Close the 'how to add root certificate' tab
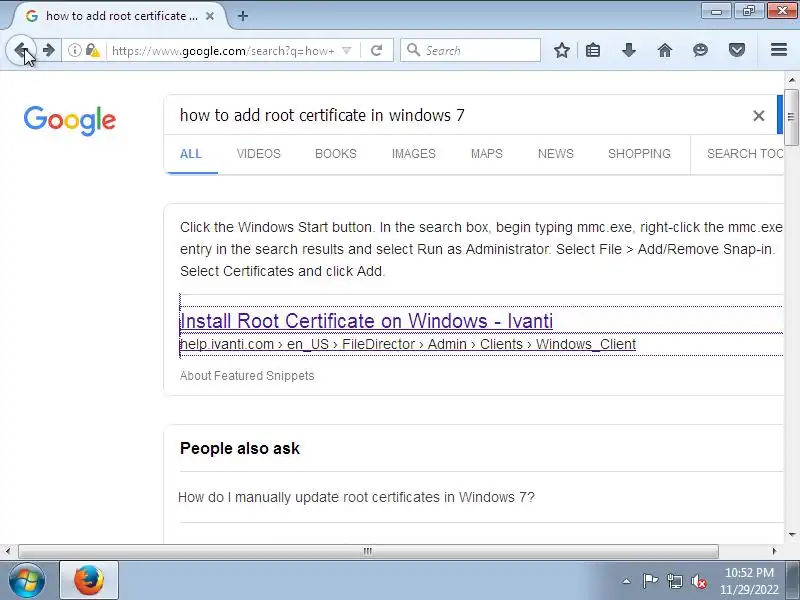This screenshot has height=600, width=800. (x=210, y=16)
